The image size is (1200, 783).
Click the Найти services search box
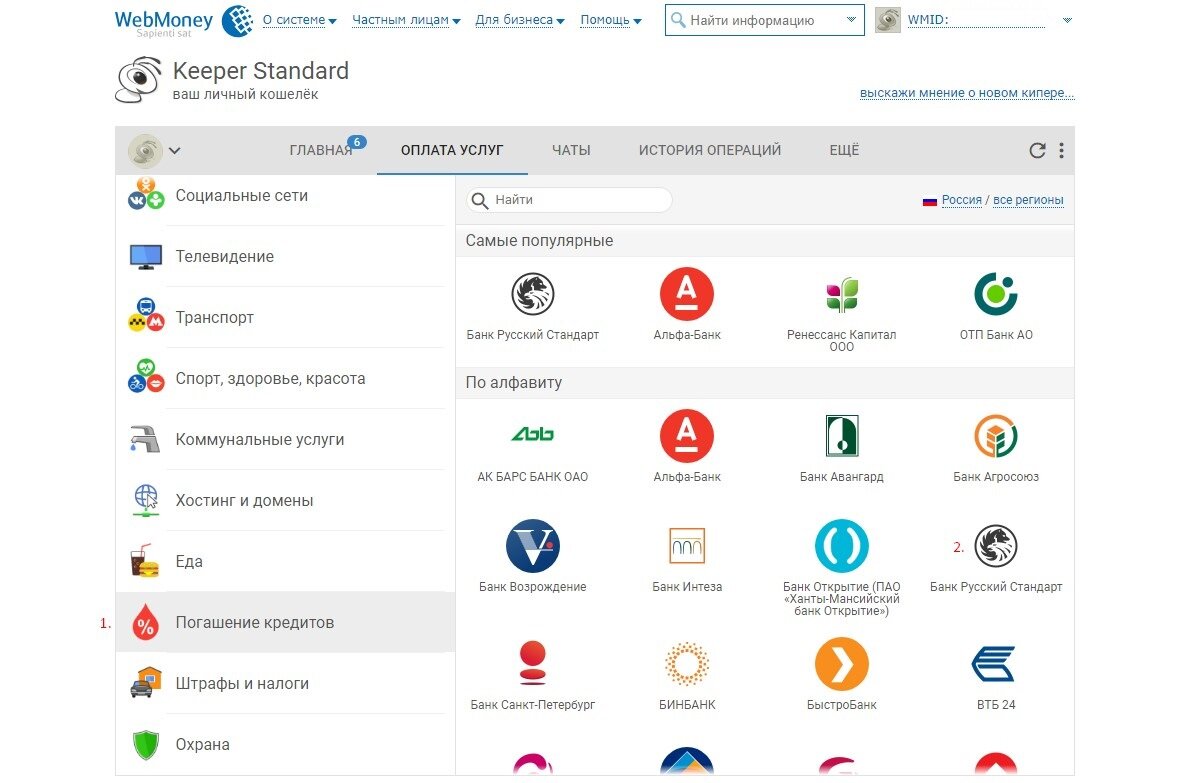569,200
